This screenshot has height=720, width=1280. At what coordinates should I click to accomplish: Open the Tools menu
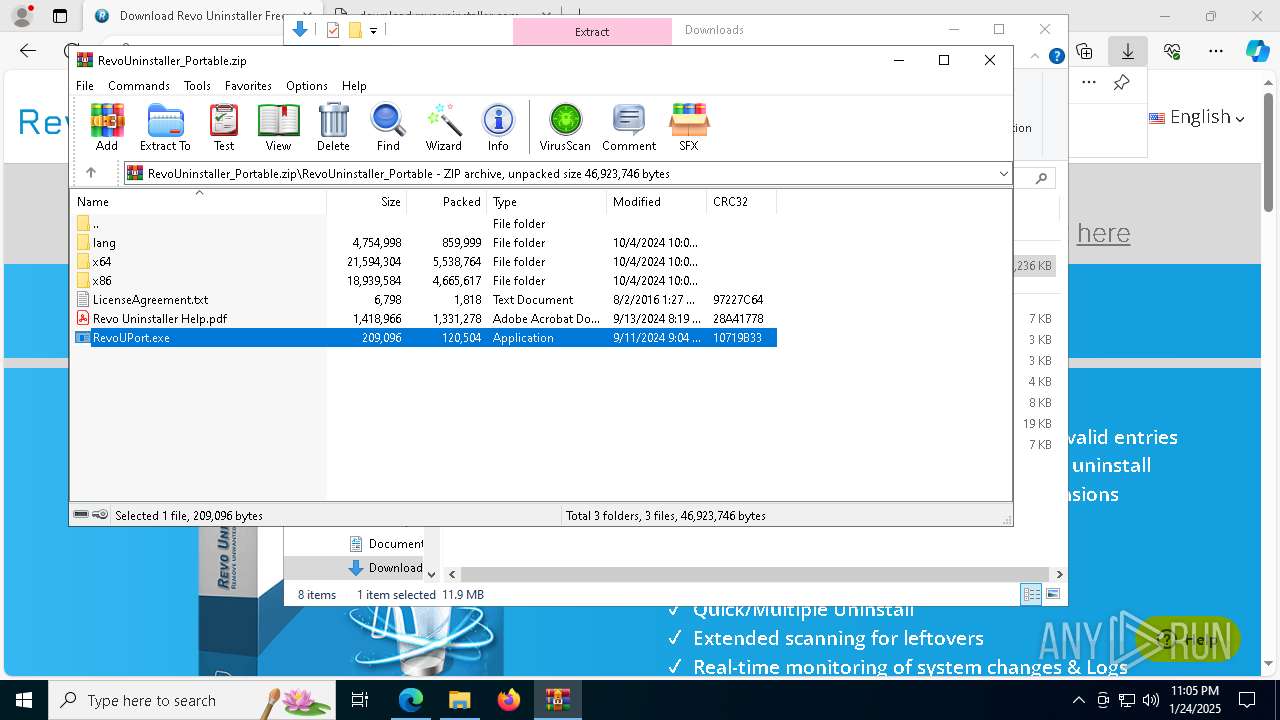click(197, 86)
